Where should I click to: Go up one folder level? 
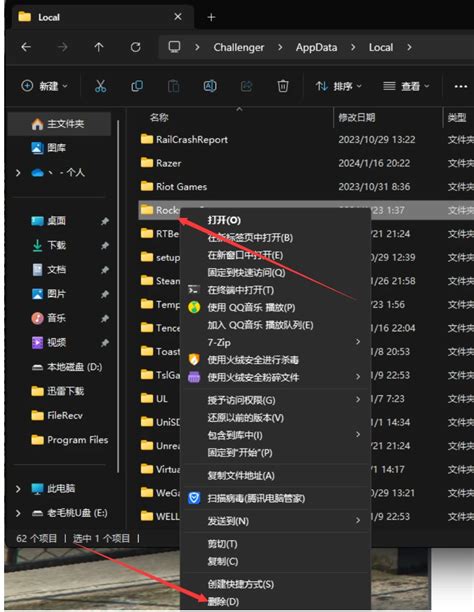99,47
